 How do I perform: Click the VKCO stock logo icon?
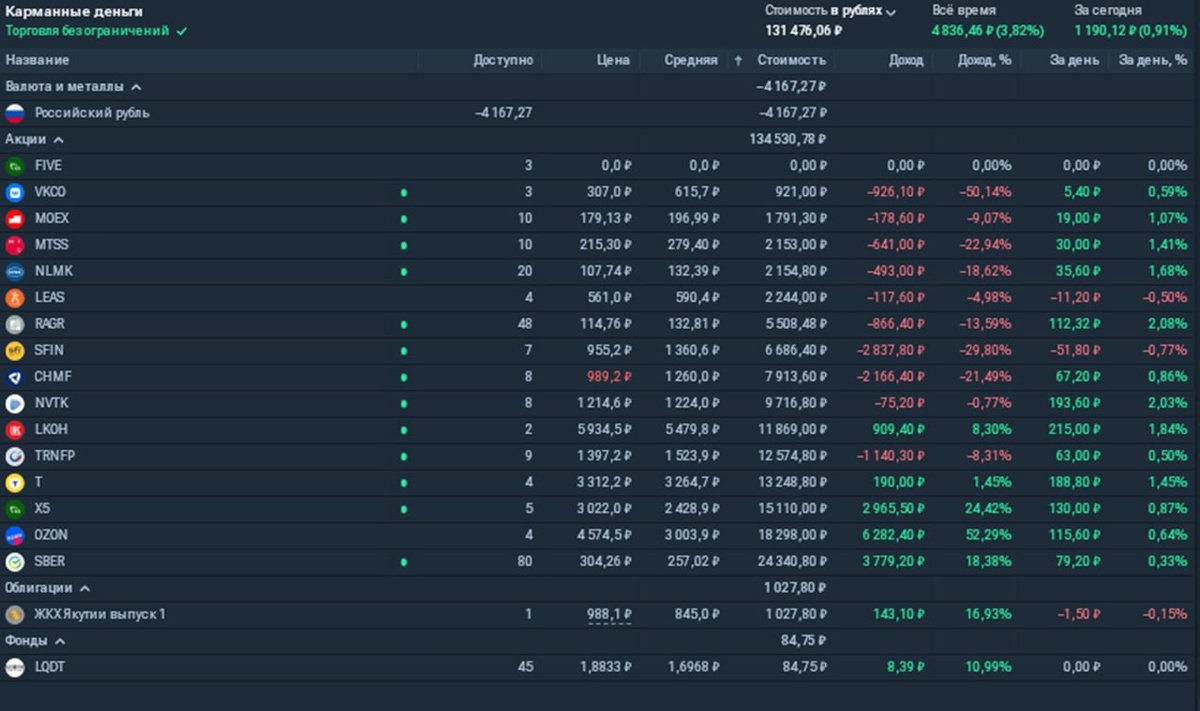tap(15, 192)
